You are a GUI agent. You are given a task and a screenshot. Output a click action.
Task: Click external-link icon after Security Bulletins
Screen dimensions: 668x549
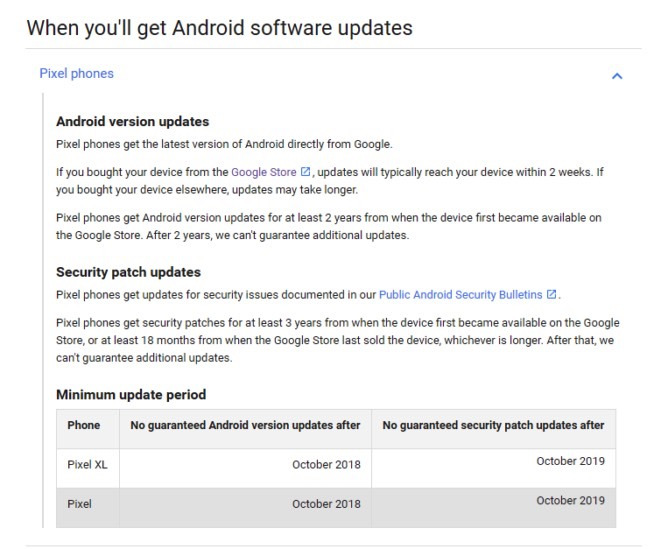551,295
